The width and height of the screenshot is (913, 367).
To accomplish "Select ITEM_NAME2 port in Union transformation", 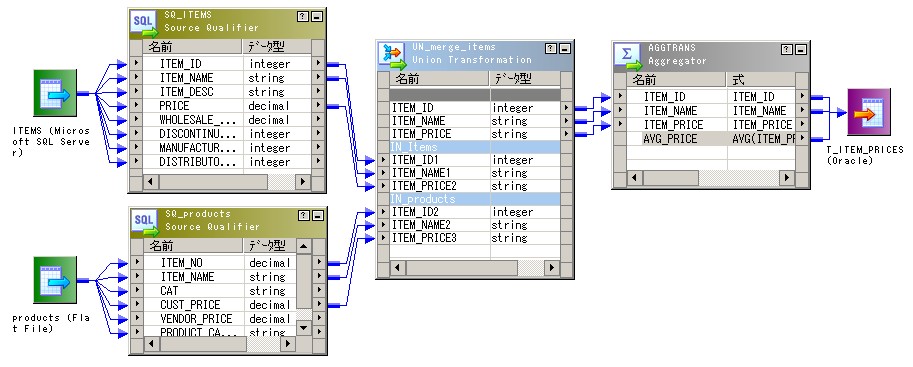I will pyautogui.click(x=475, y=225).
